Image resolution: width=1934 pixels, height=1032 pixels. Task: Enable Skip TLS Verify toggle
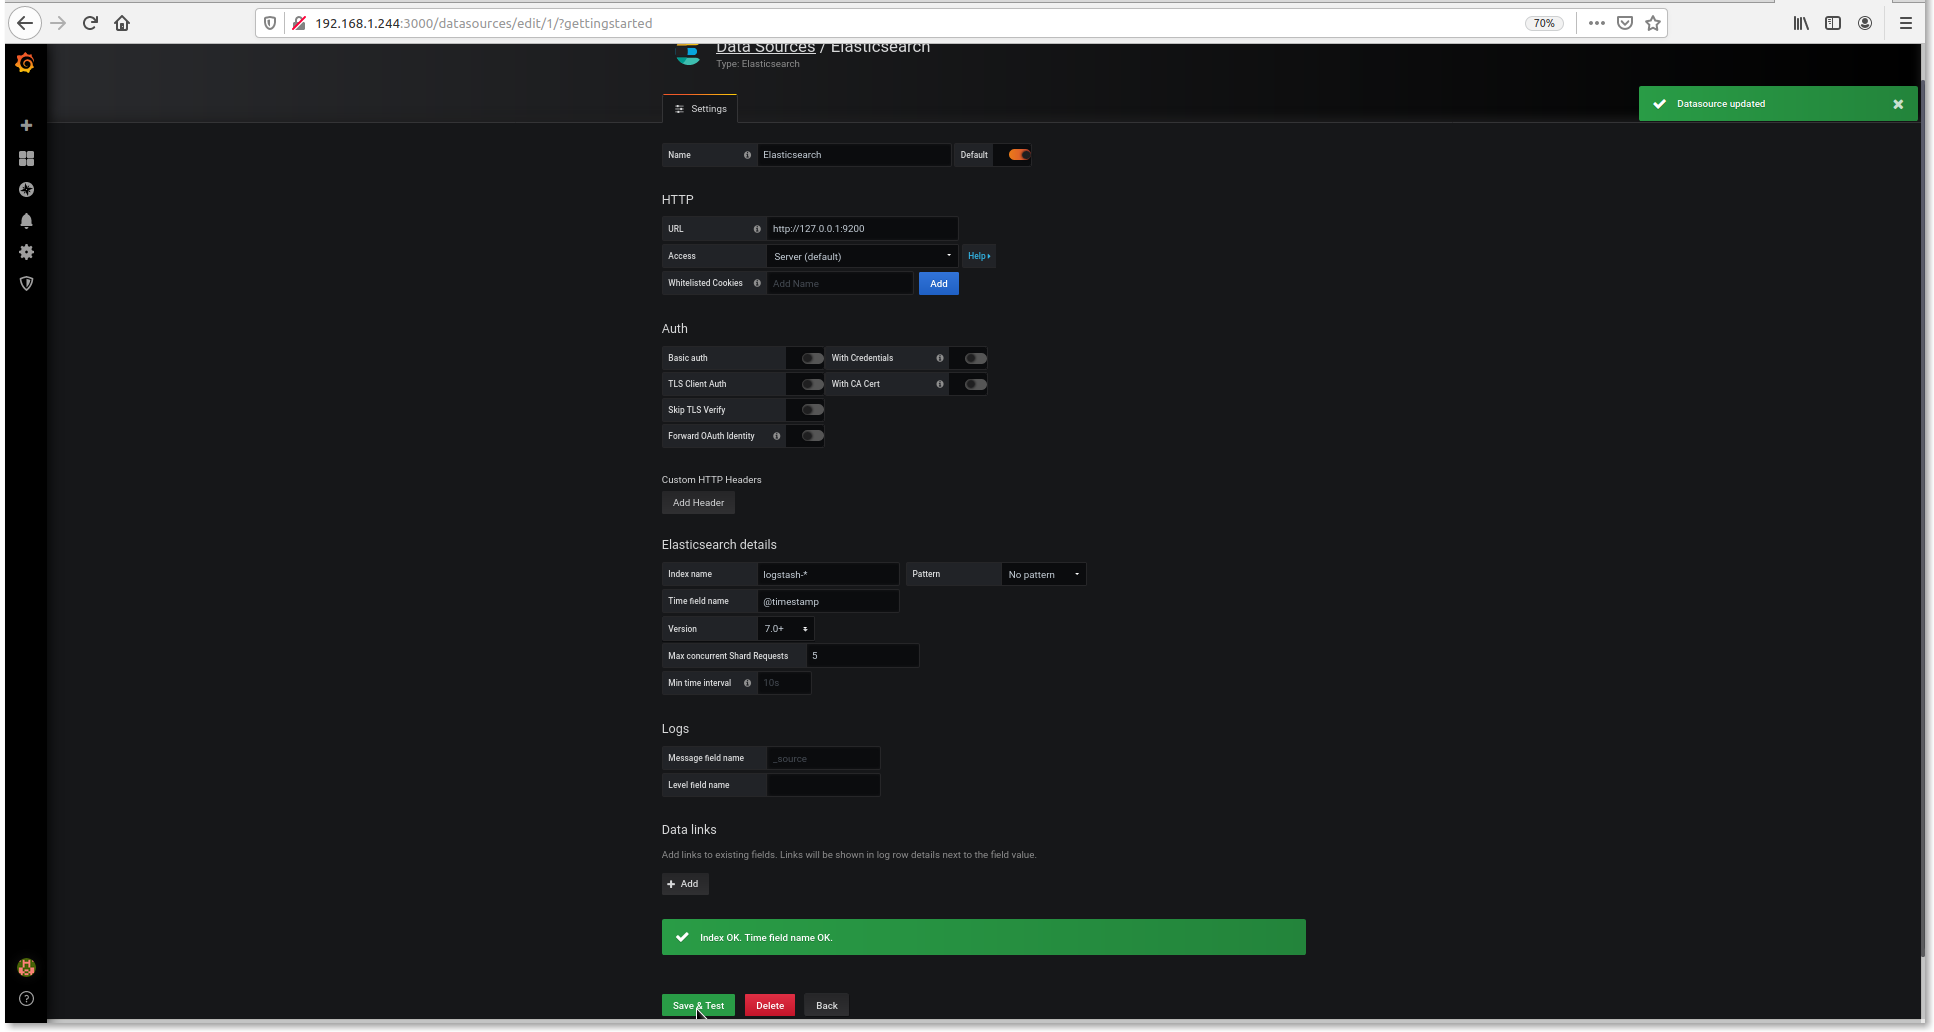click(812, 410)
